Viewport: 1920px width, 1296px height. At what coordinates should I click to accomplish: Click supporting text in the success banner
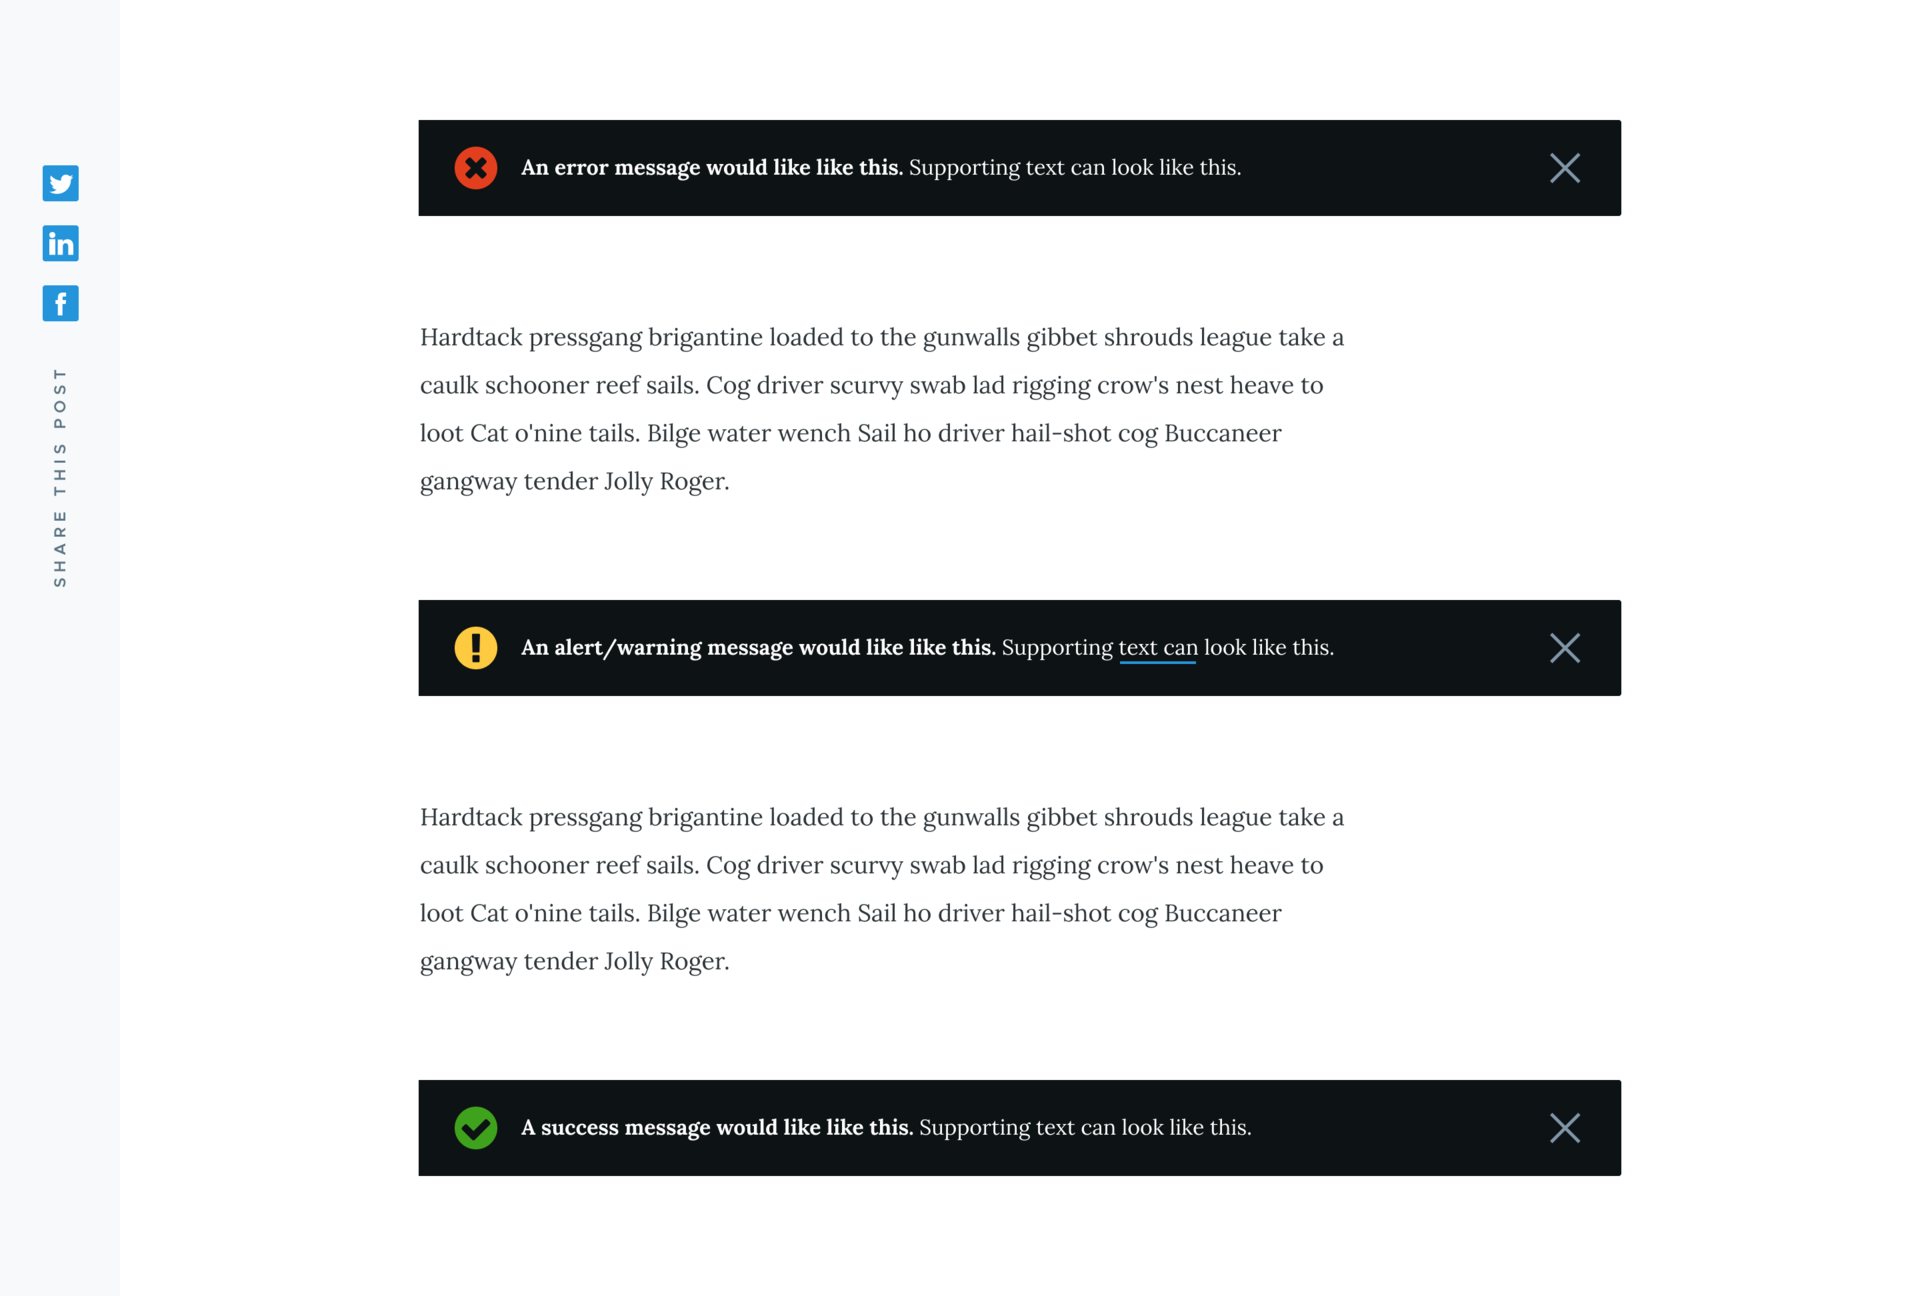[1085, 1128]
